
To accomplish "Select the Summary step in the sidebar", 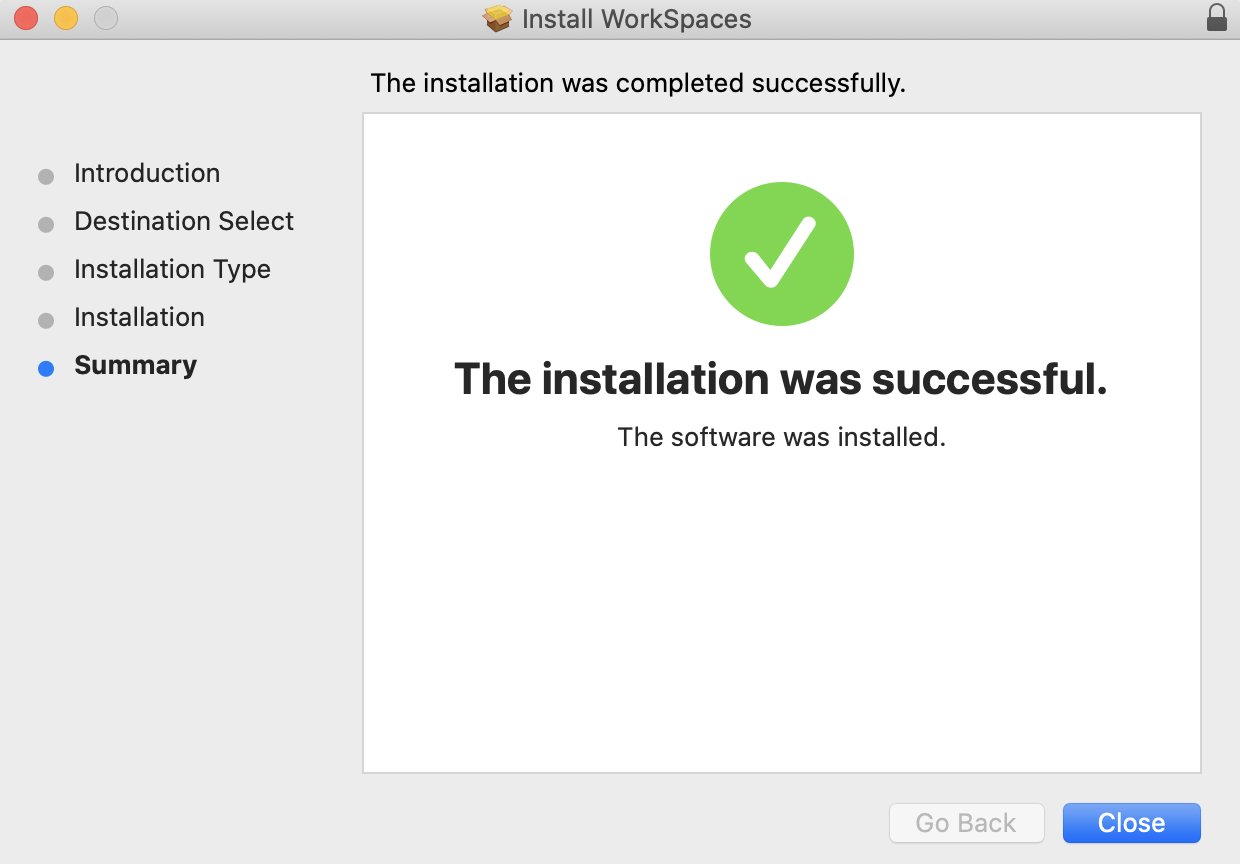I will (x=135, y=365).
